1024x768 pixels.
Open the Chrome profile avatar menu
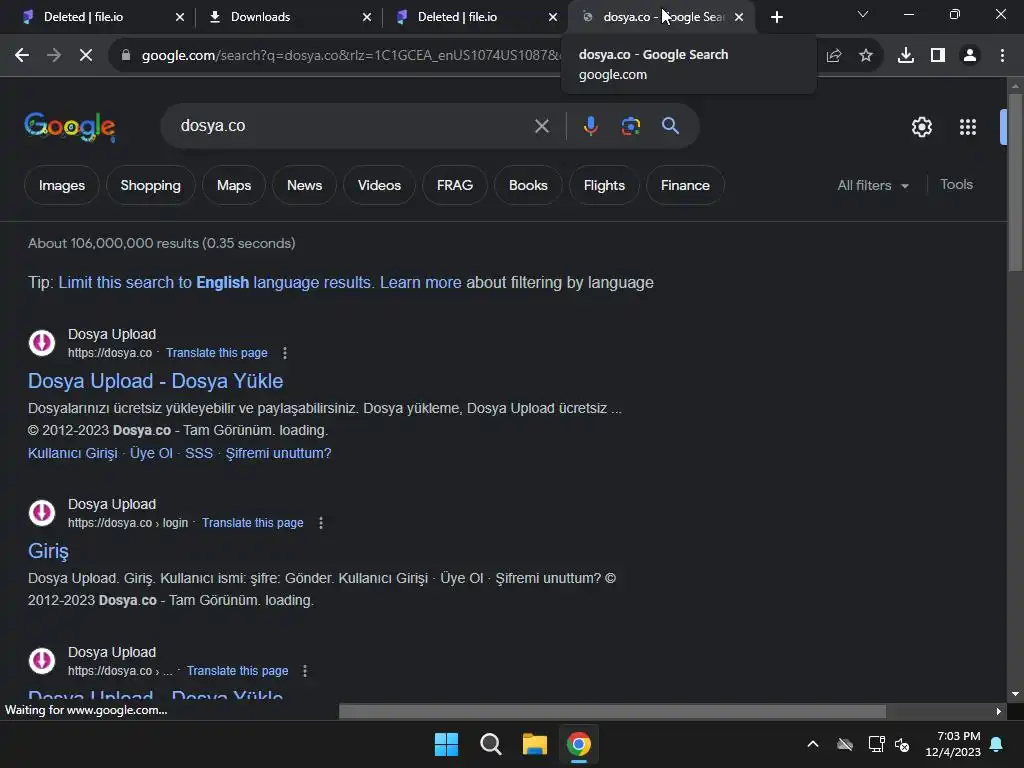[970, 56]
